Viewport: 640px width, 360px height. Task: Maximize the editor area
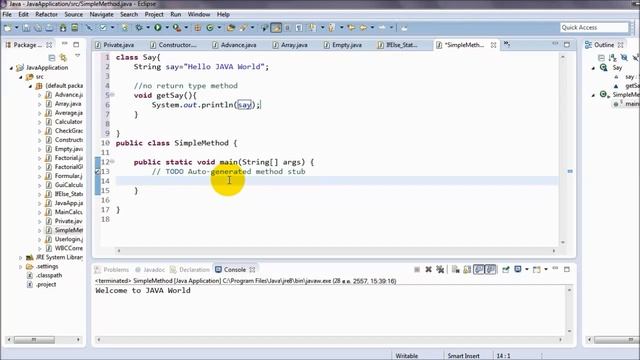pyautogui.click(x=567, y=44)
